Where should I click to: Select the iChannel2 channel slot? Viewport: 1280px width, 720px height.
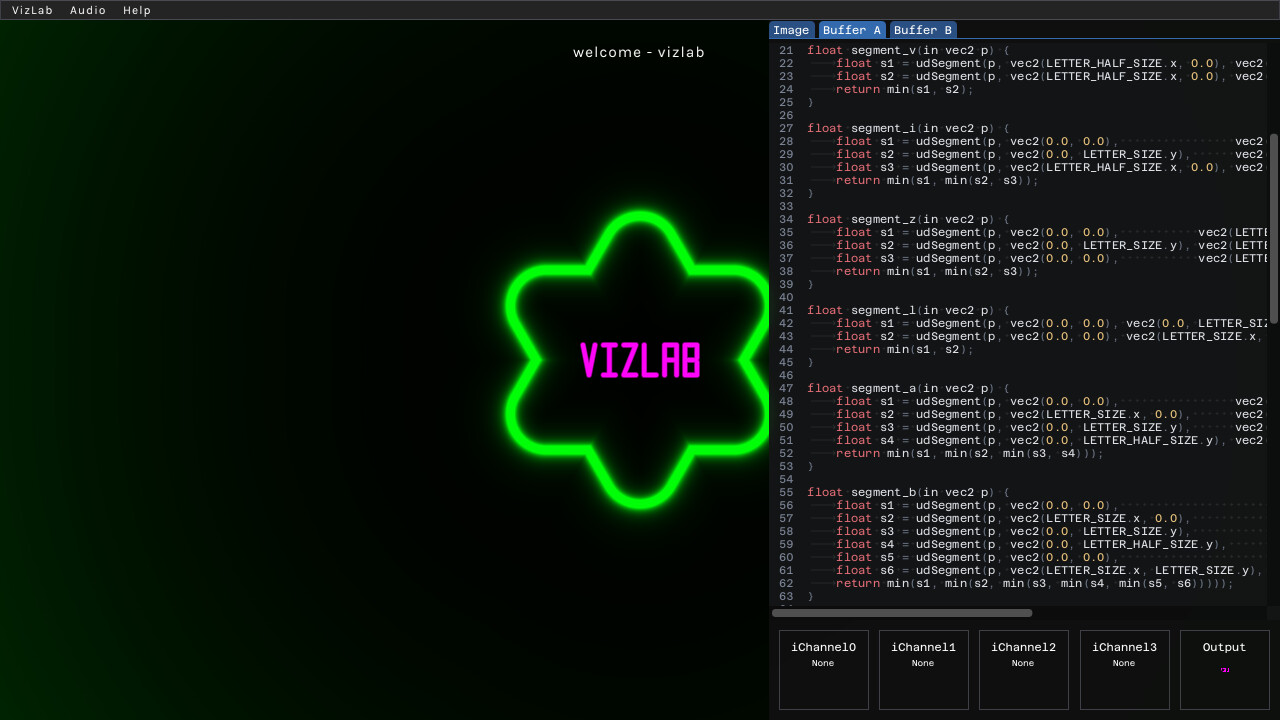pyautogui.click(x=1023, y=669)
